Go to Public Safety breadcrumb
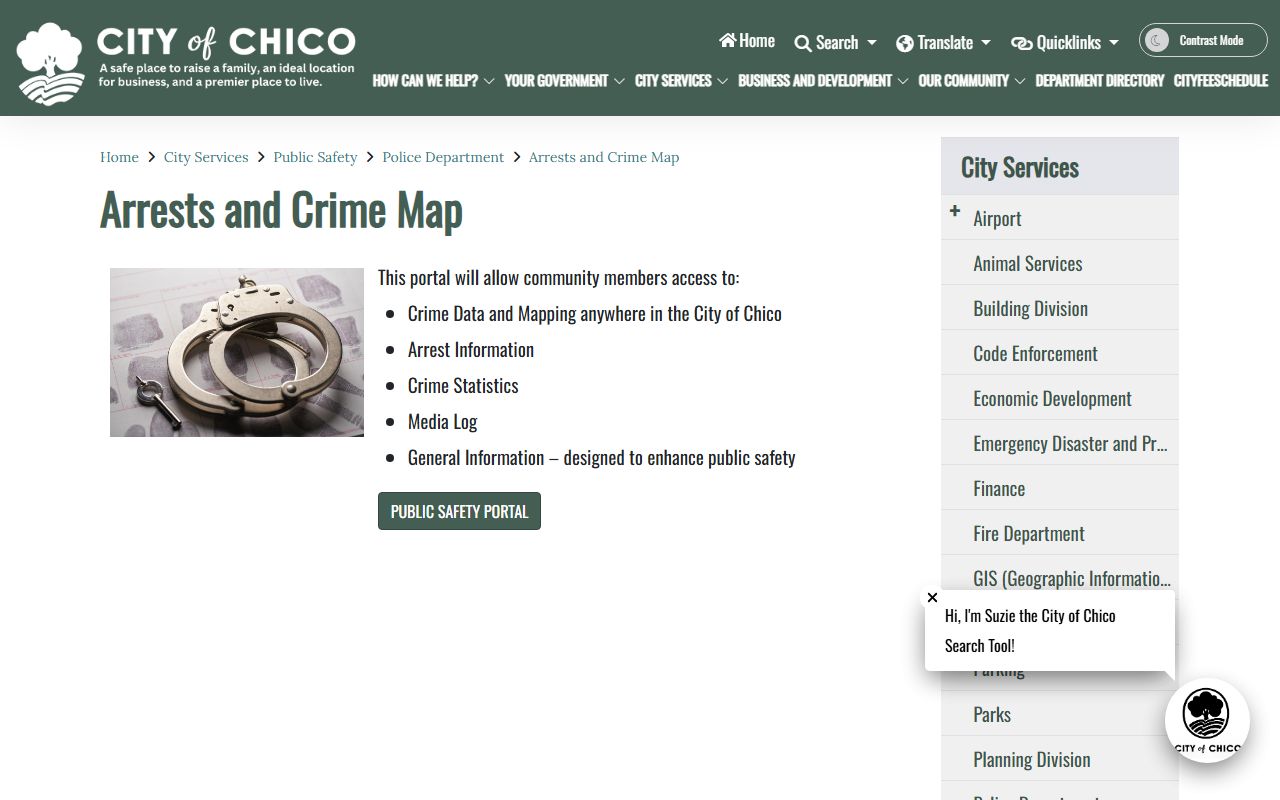The image size is (1280, 800). click(x=315, y=157)
